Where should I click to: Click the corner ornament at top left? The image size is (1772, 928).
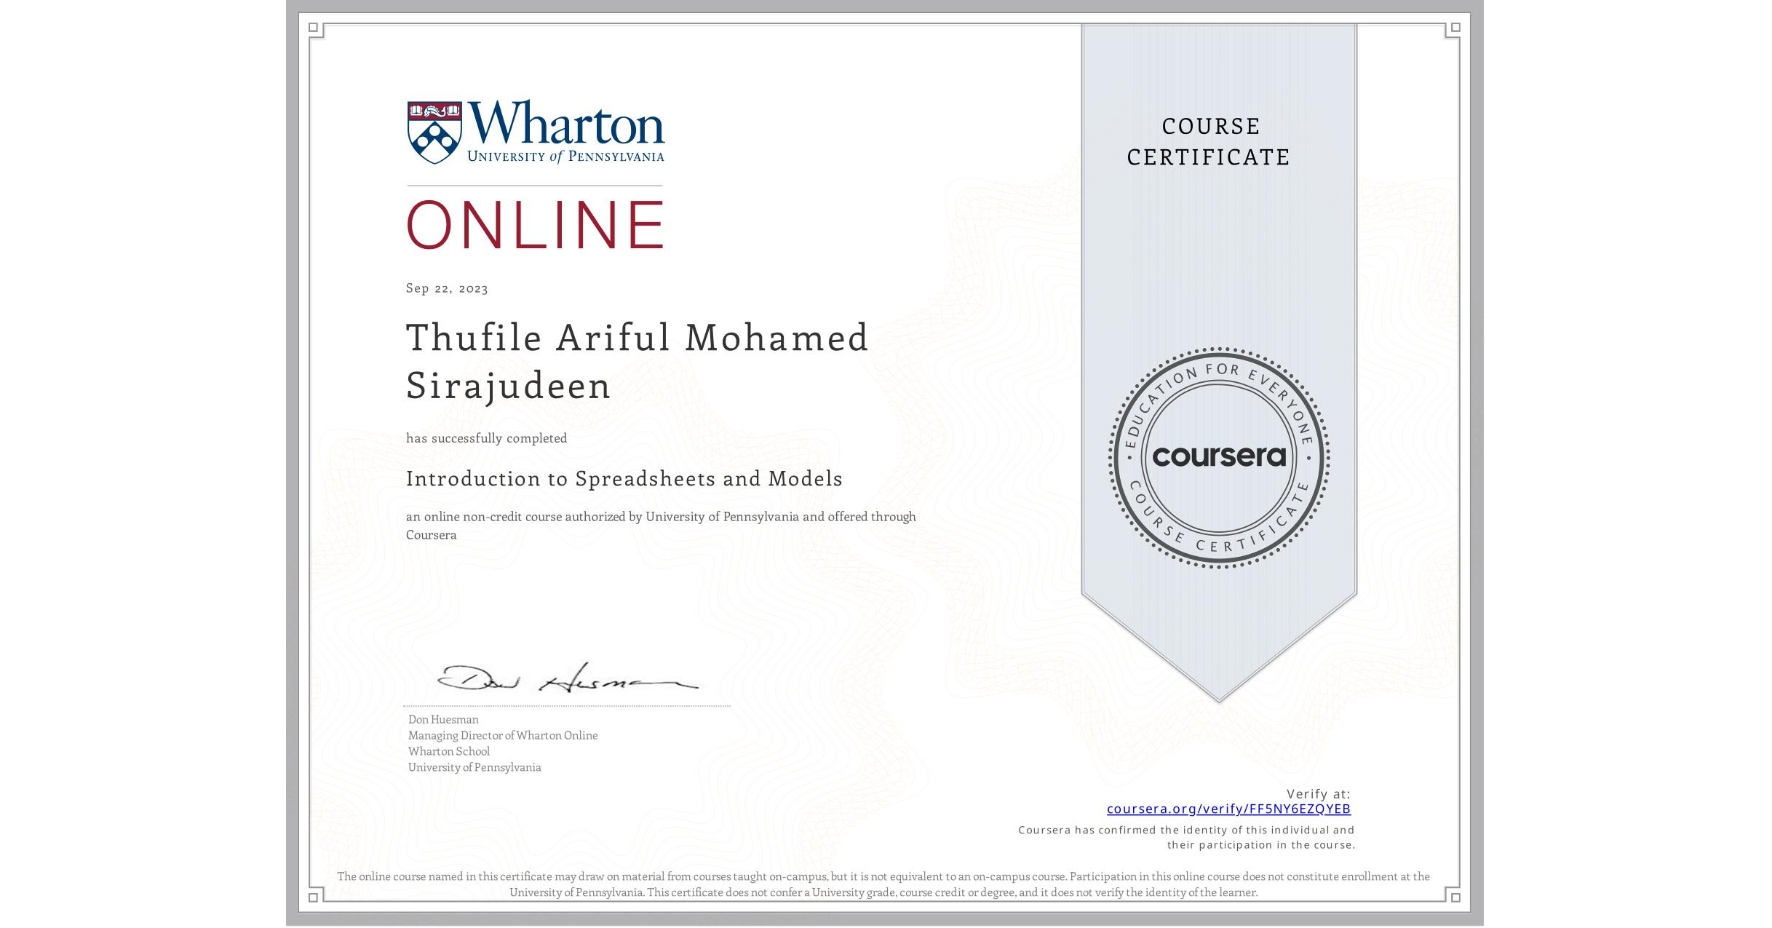[x=315, y=28]
